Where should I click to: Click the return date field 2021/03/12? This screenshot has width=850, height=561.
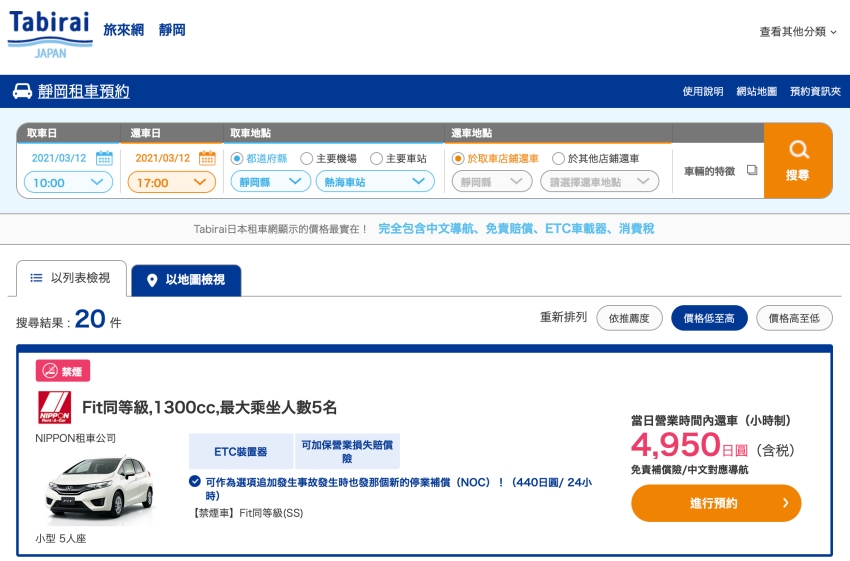click(x=163, y=158)
